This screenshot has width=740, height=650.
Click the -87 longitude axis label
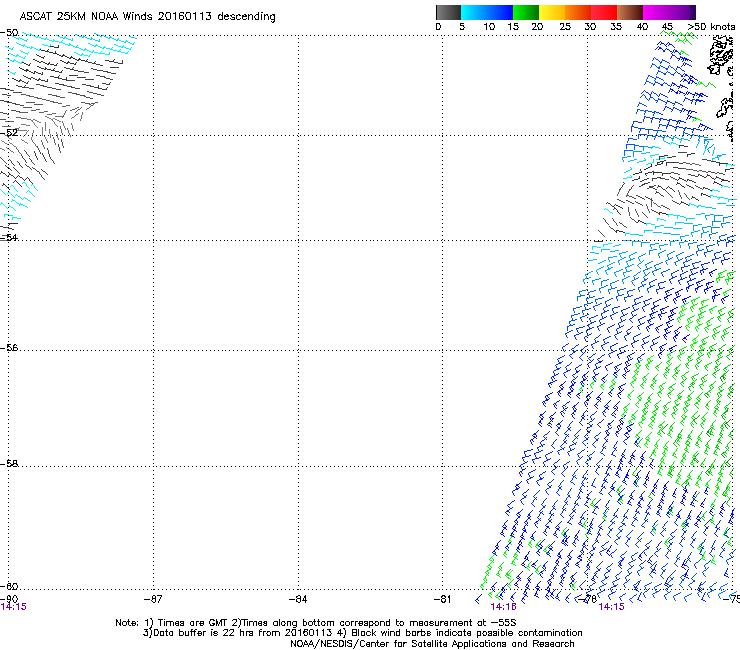[153, 599]
